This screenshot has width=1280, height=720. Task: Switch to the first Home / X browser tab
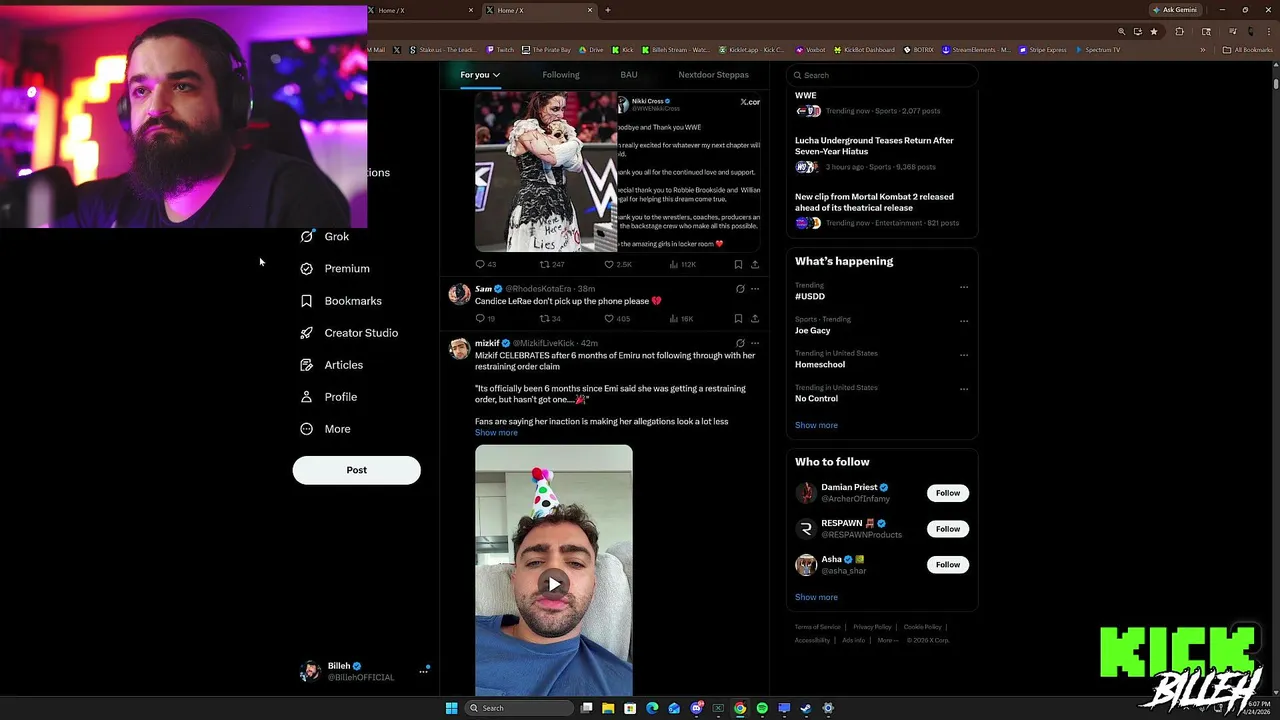[418, 10]
